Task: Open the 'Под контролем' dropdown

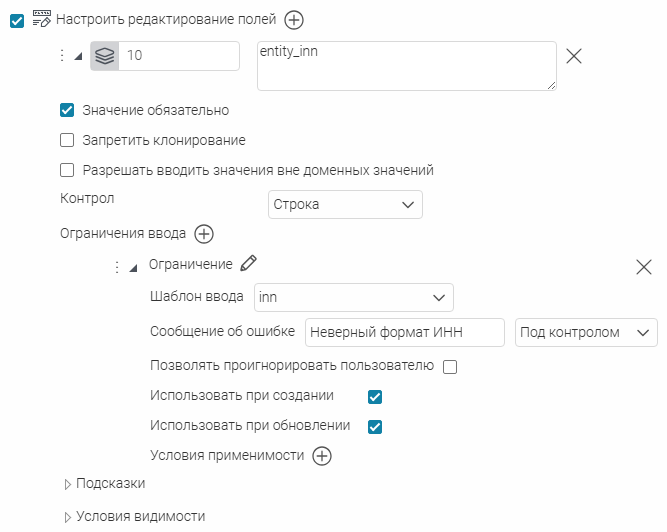Action: 586,332
